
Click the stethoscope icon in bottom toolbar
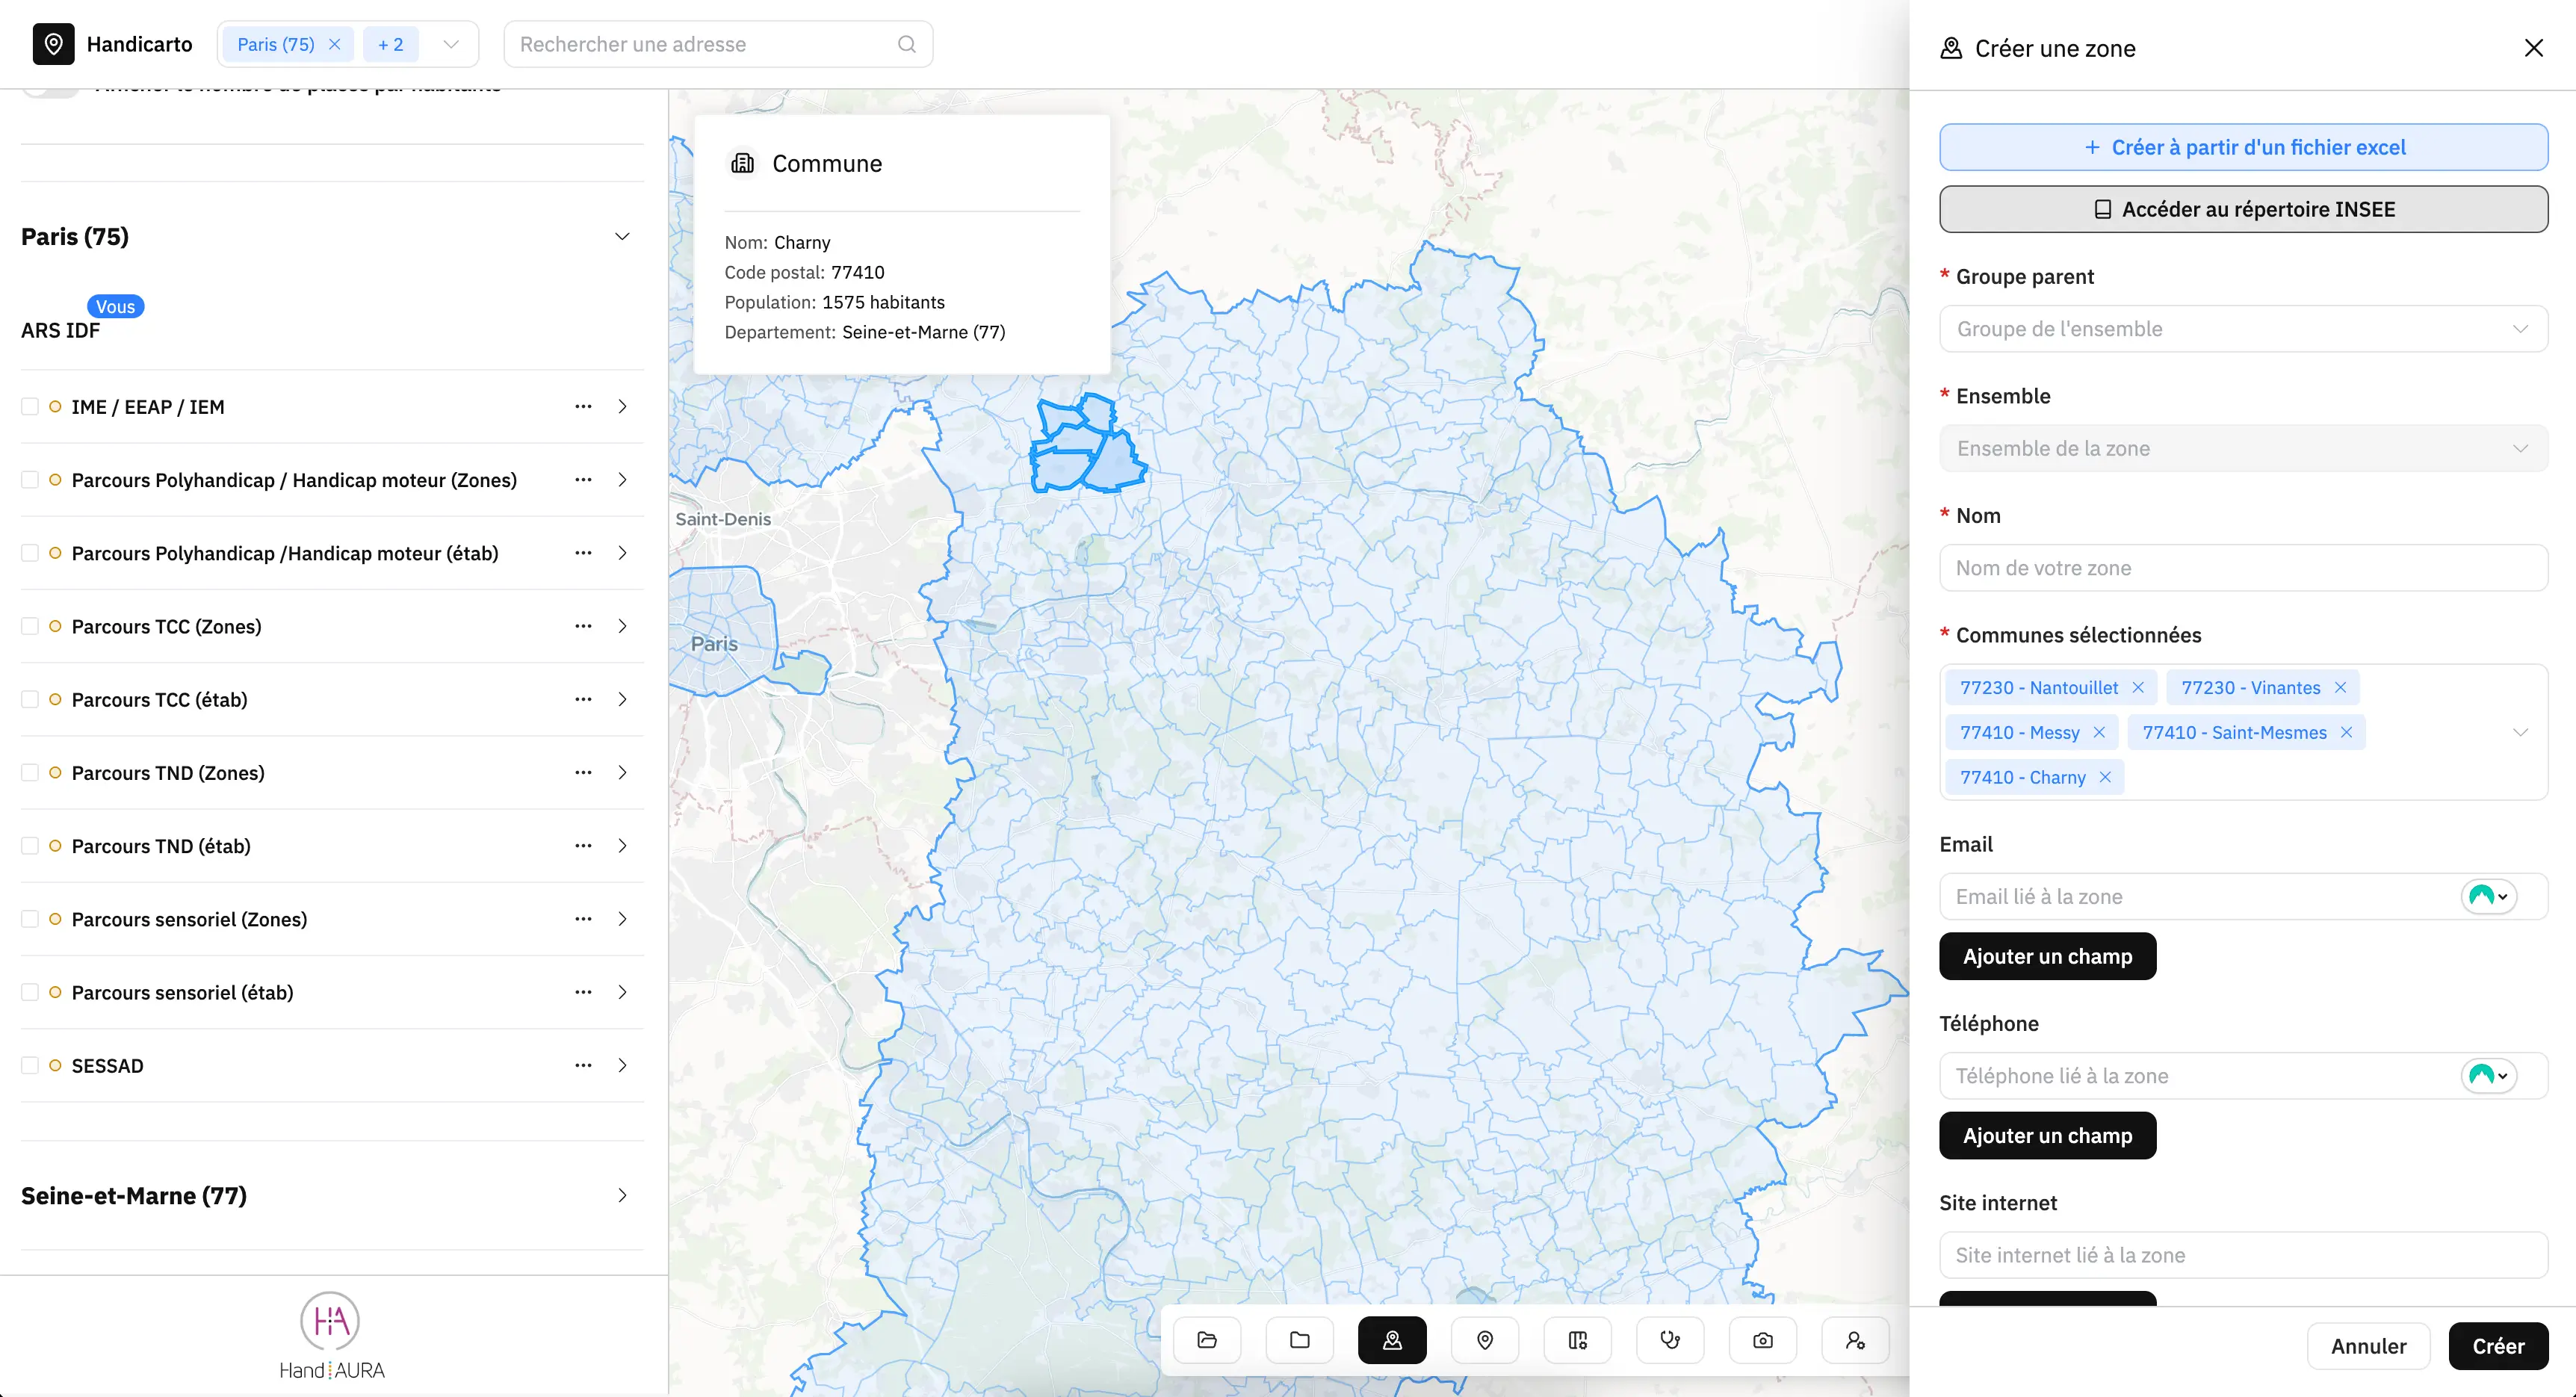(1670, 1340)
